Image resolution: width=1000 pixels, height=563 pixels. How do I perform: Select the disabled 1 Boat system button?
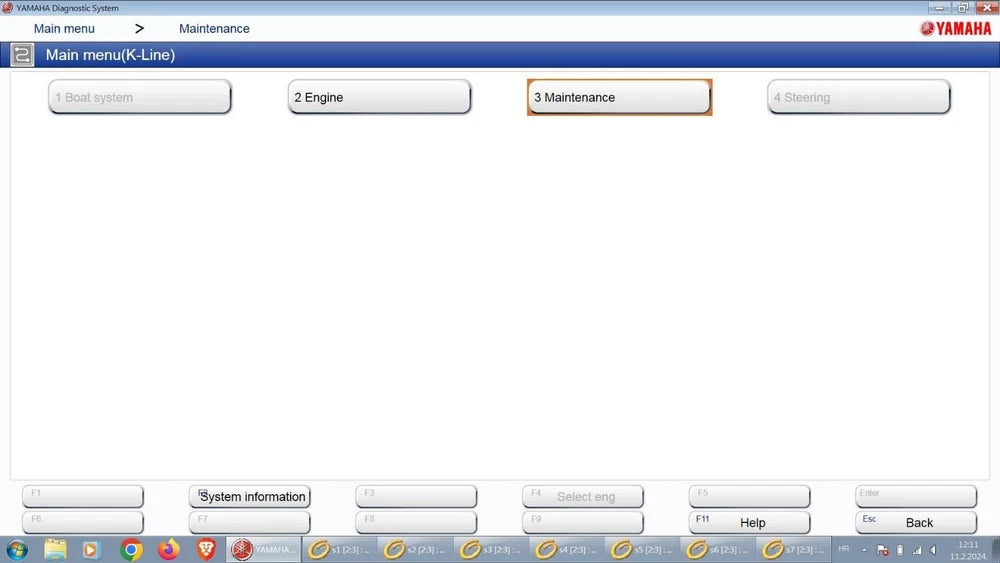click(140, 98)
